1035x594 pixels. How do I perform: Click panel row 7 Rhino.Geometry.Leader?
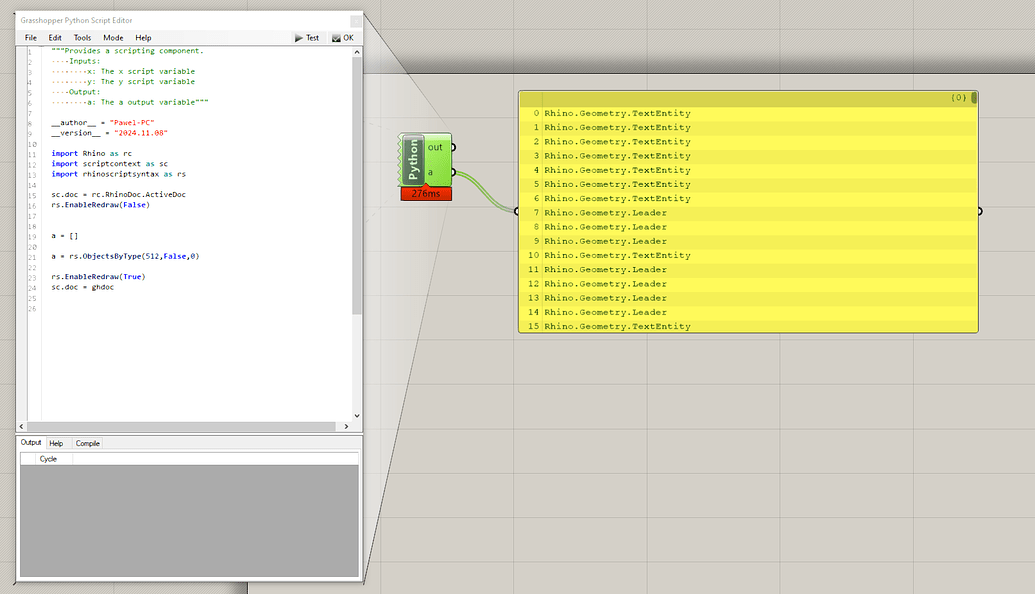747,213
